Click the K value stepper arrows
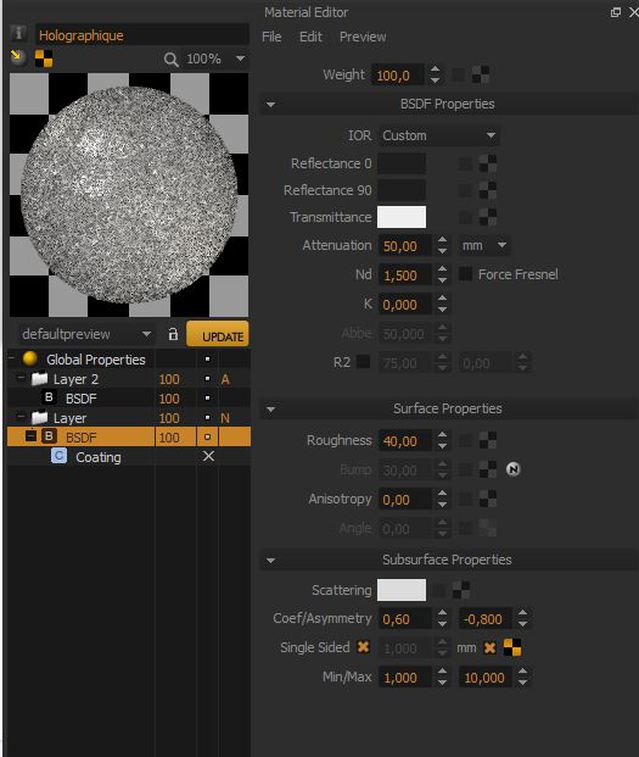Screen dimensions: 639x757 [x=442, y=305]
